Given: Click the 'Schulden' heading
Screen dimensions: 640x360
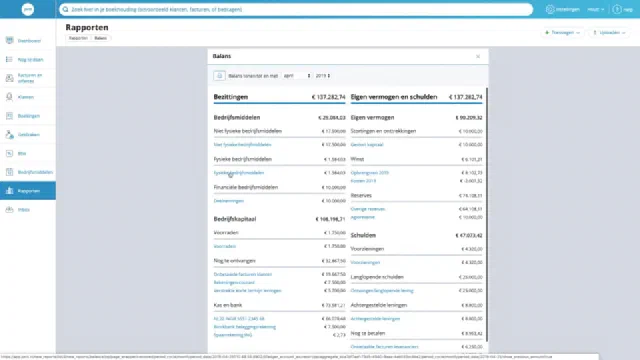Looking at the screenshot, I should (x=363, y=235).
